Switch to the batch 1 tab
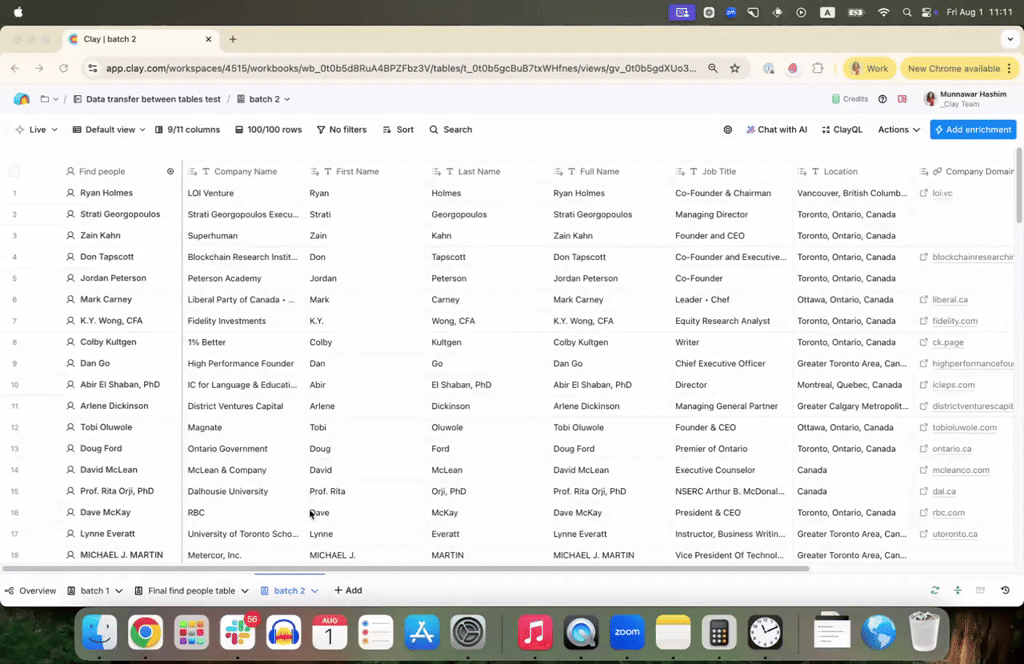1024x664 pixels. [94, 591]
